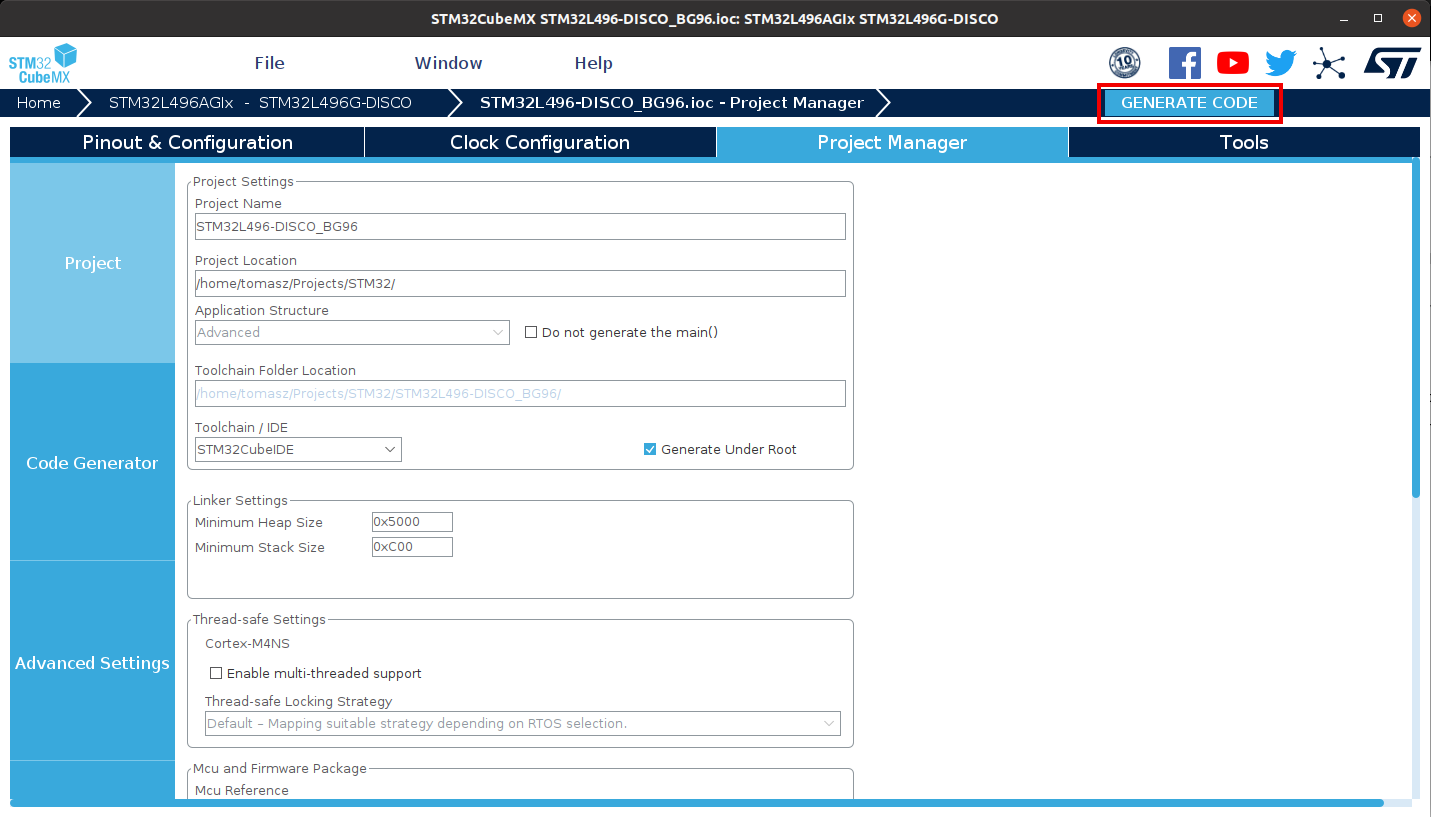Viewport: 1431px width, 817px height.
Task: Click the Project Location input field
Action: [520, 283]
